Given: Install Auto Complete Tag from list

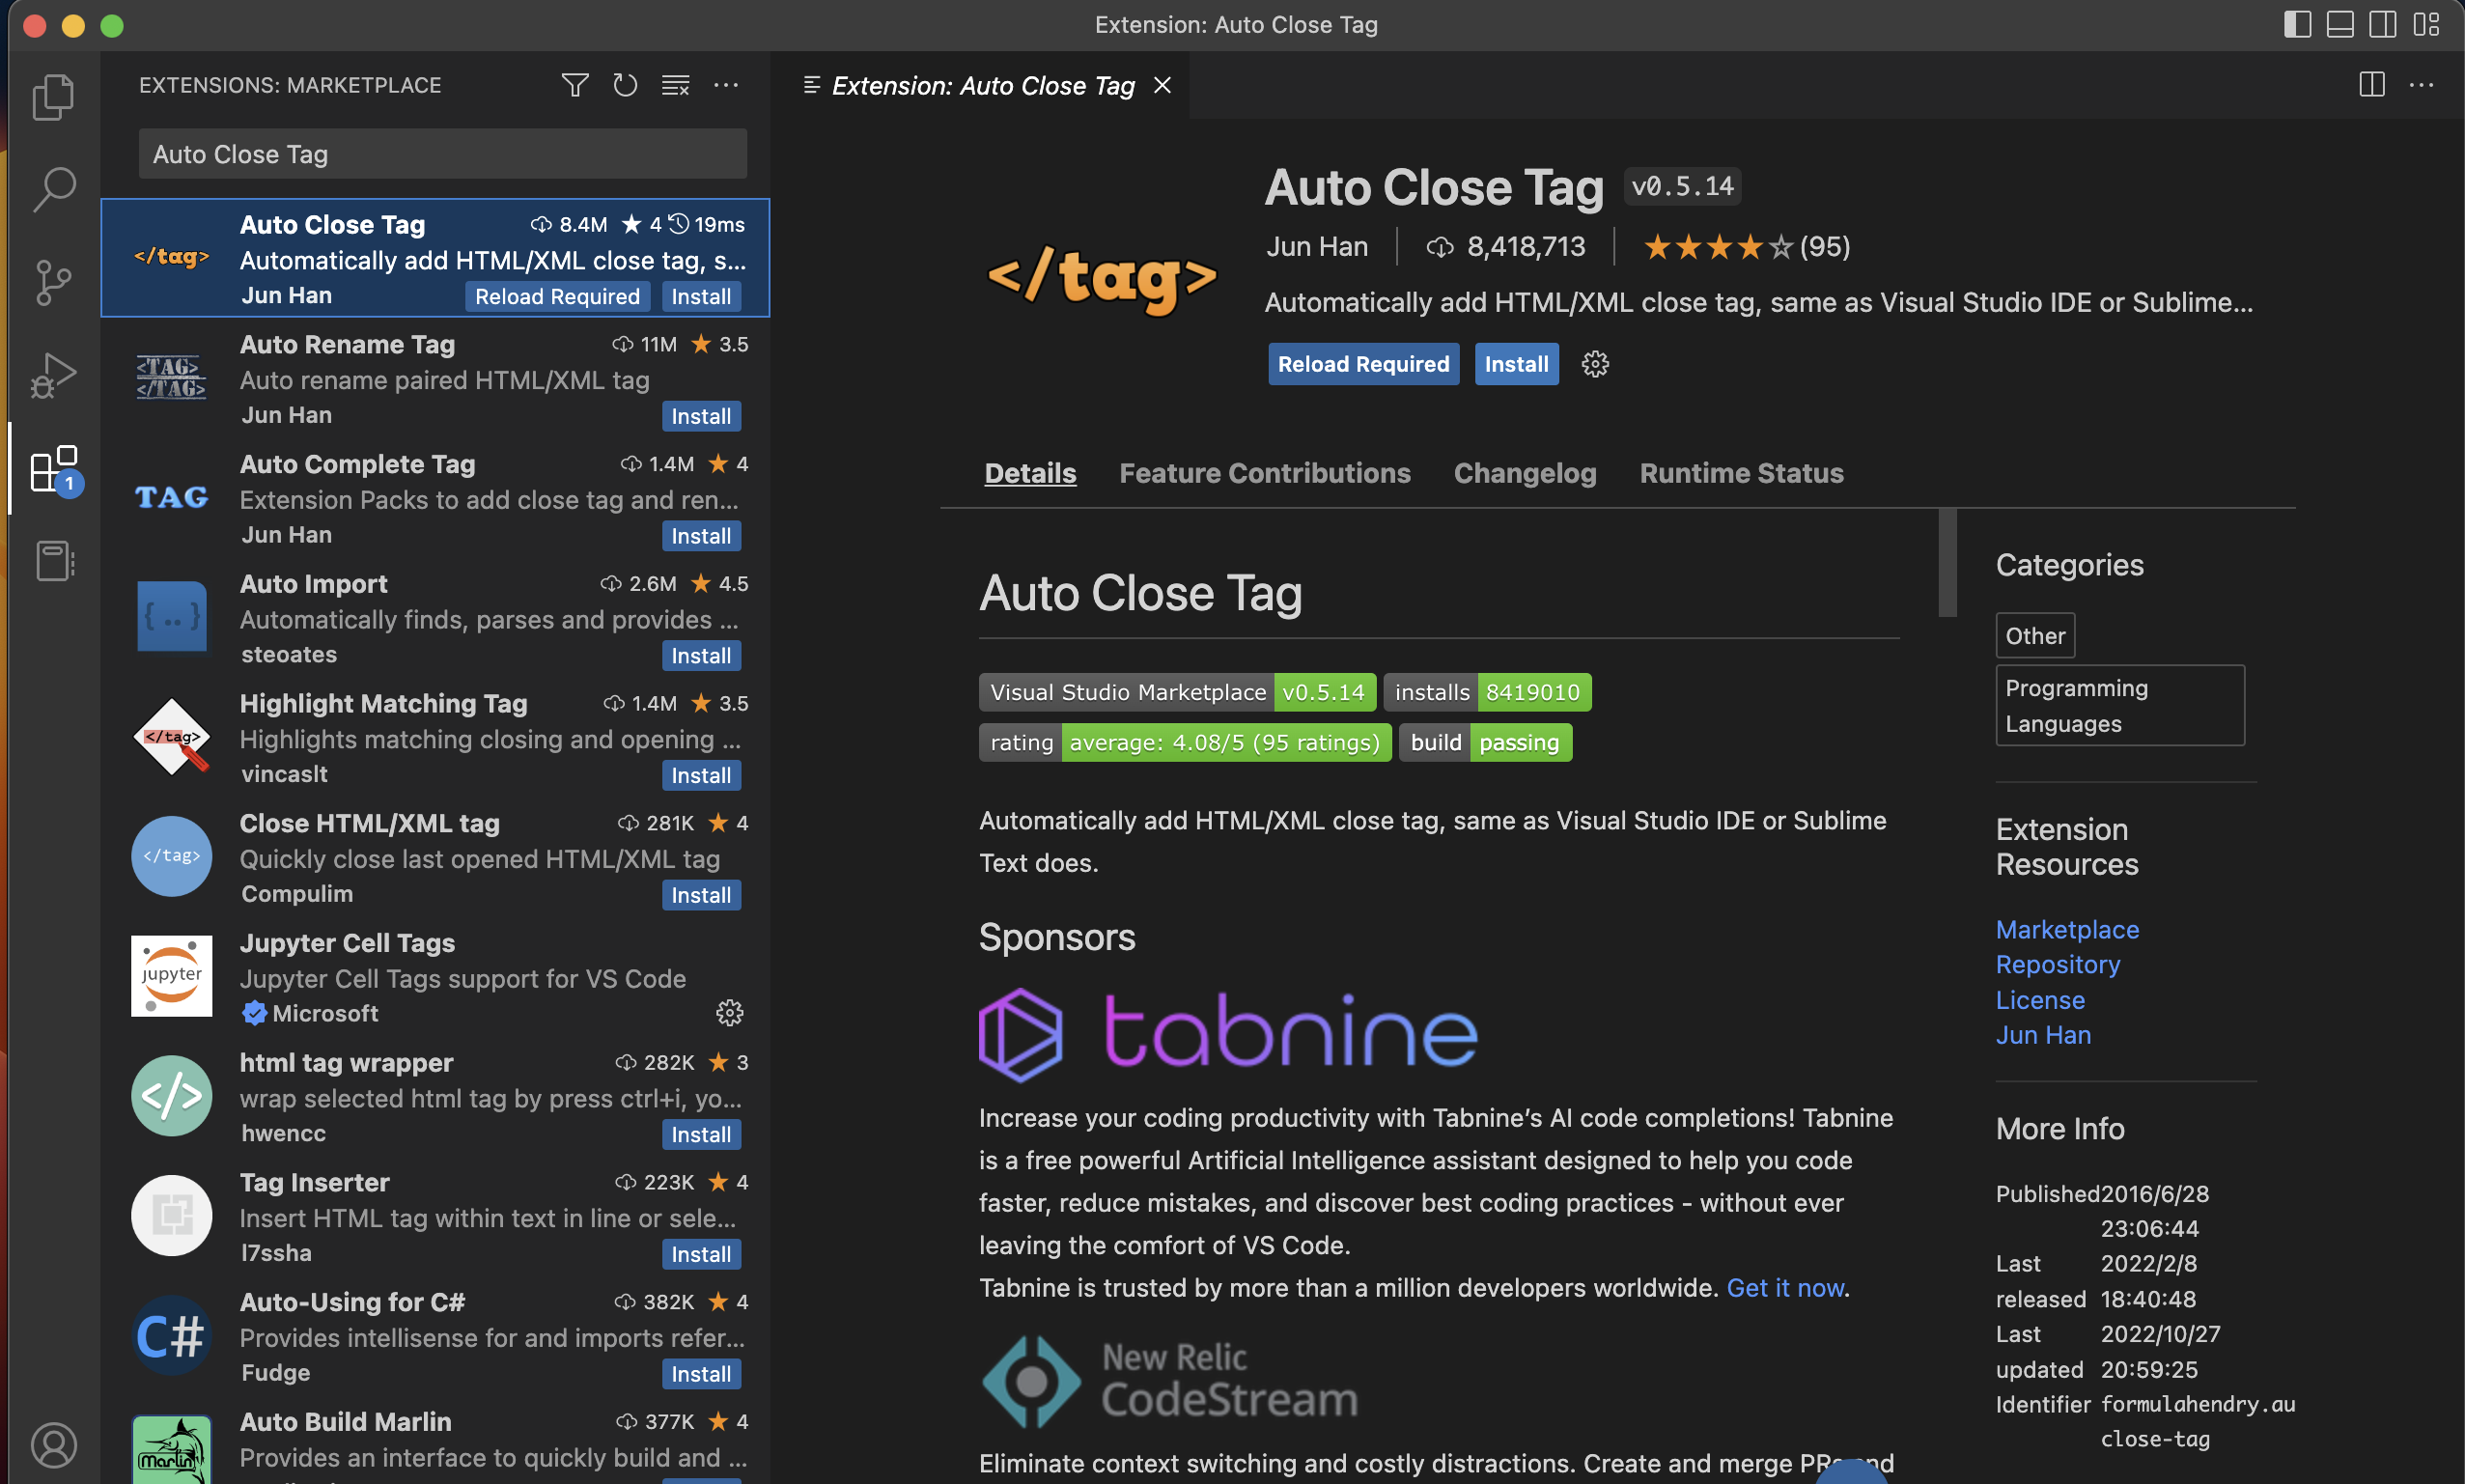Looking at the screenshot, I should pyautogui.click(x=700, y=536).
